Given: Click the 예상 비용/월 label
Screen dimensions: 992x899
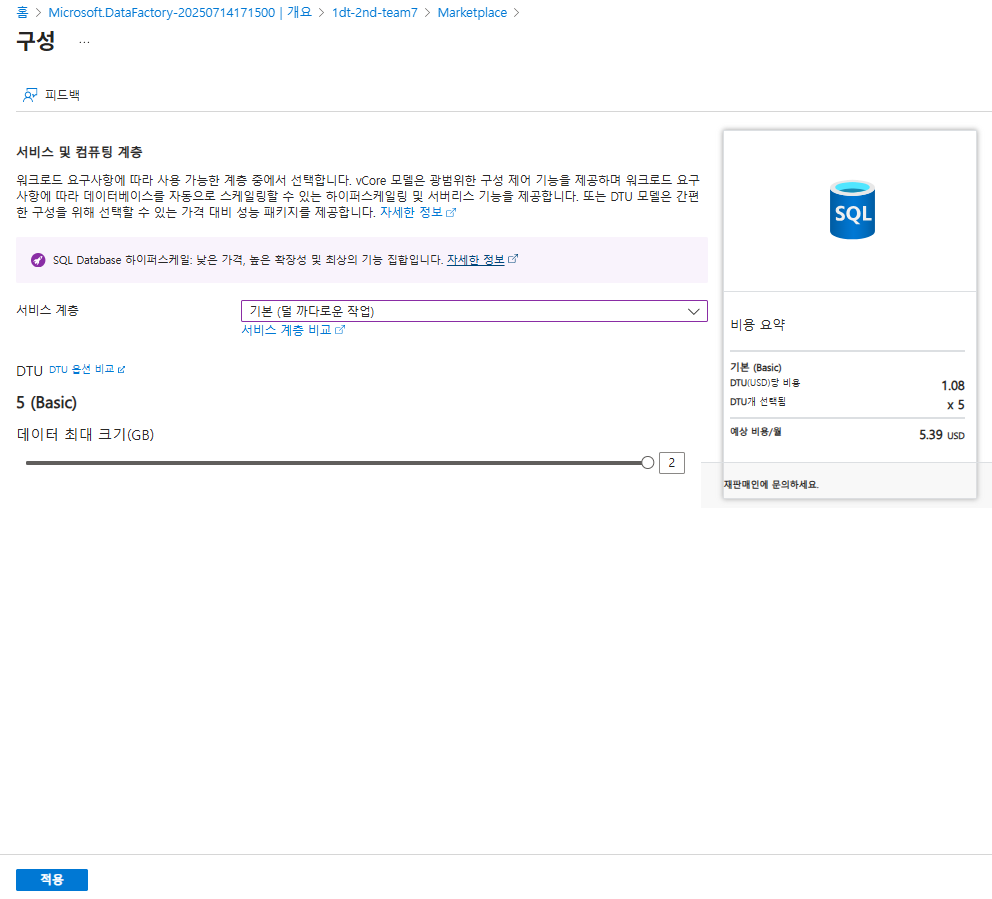Looking at the screenshot, I should pos(755,432).
